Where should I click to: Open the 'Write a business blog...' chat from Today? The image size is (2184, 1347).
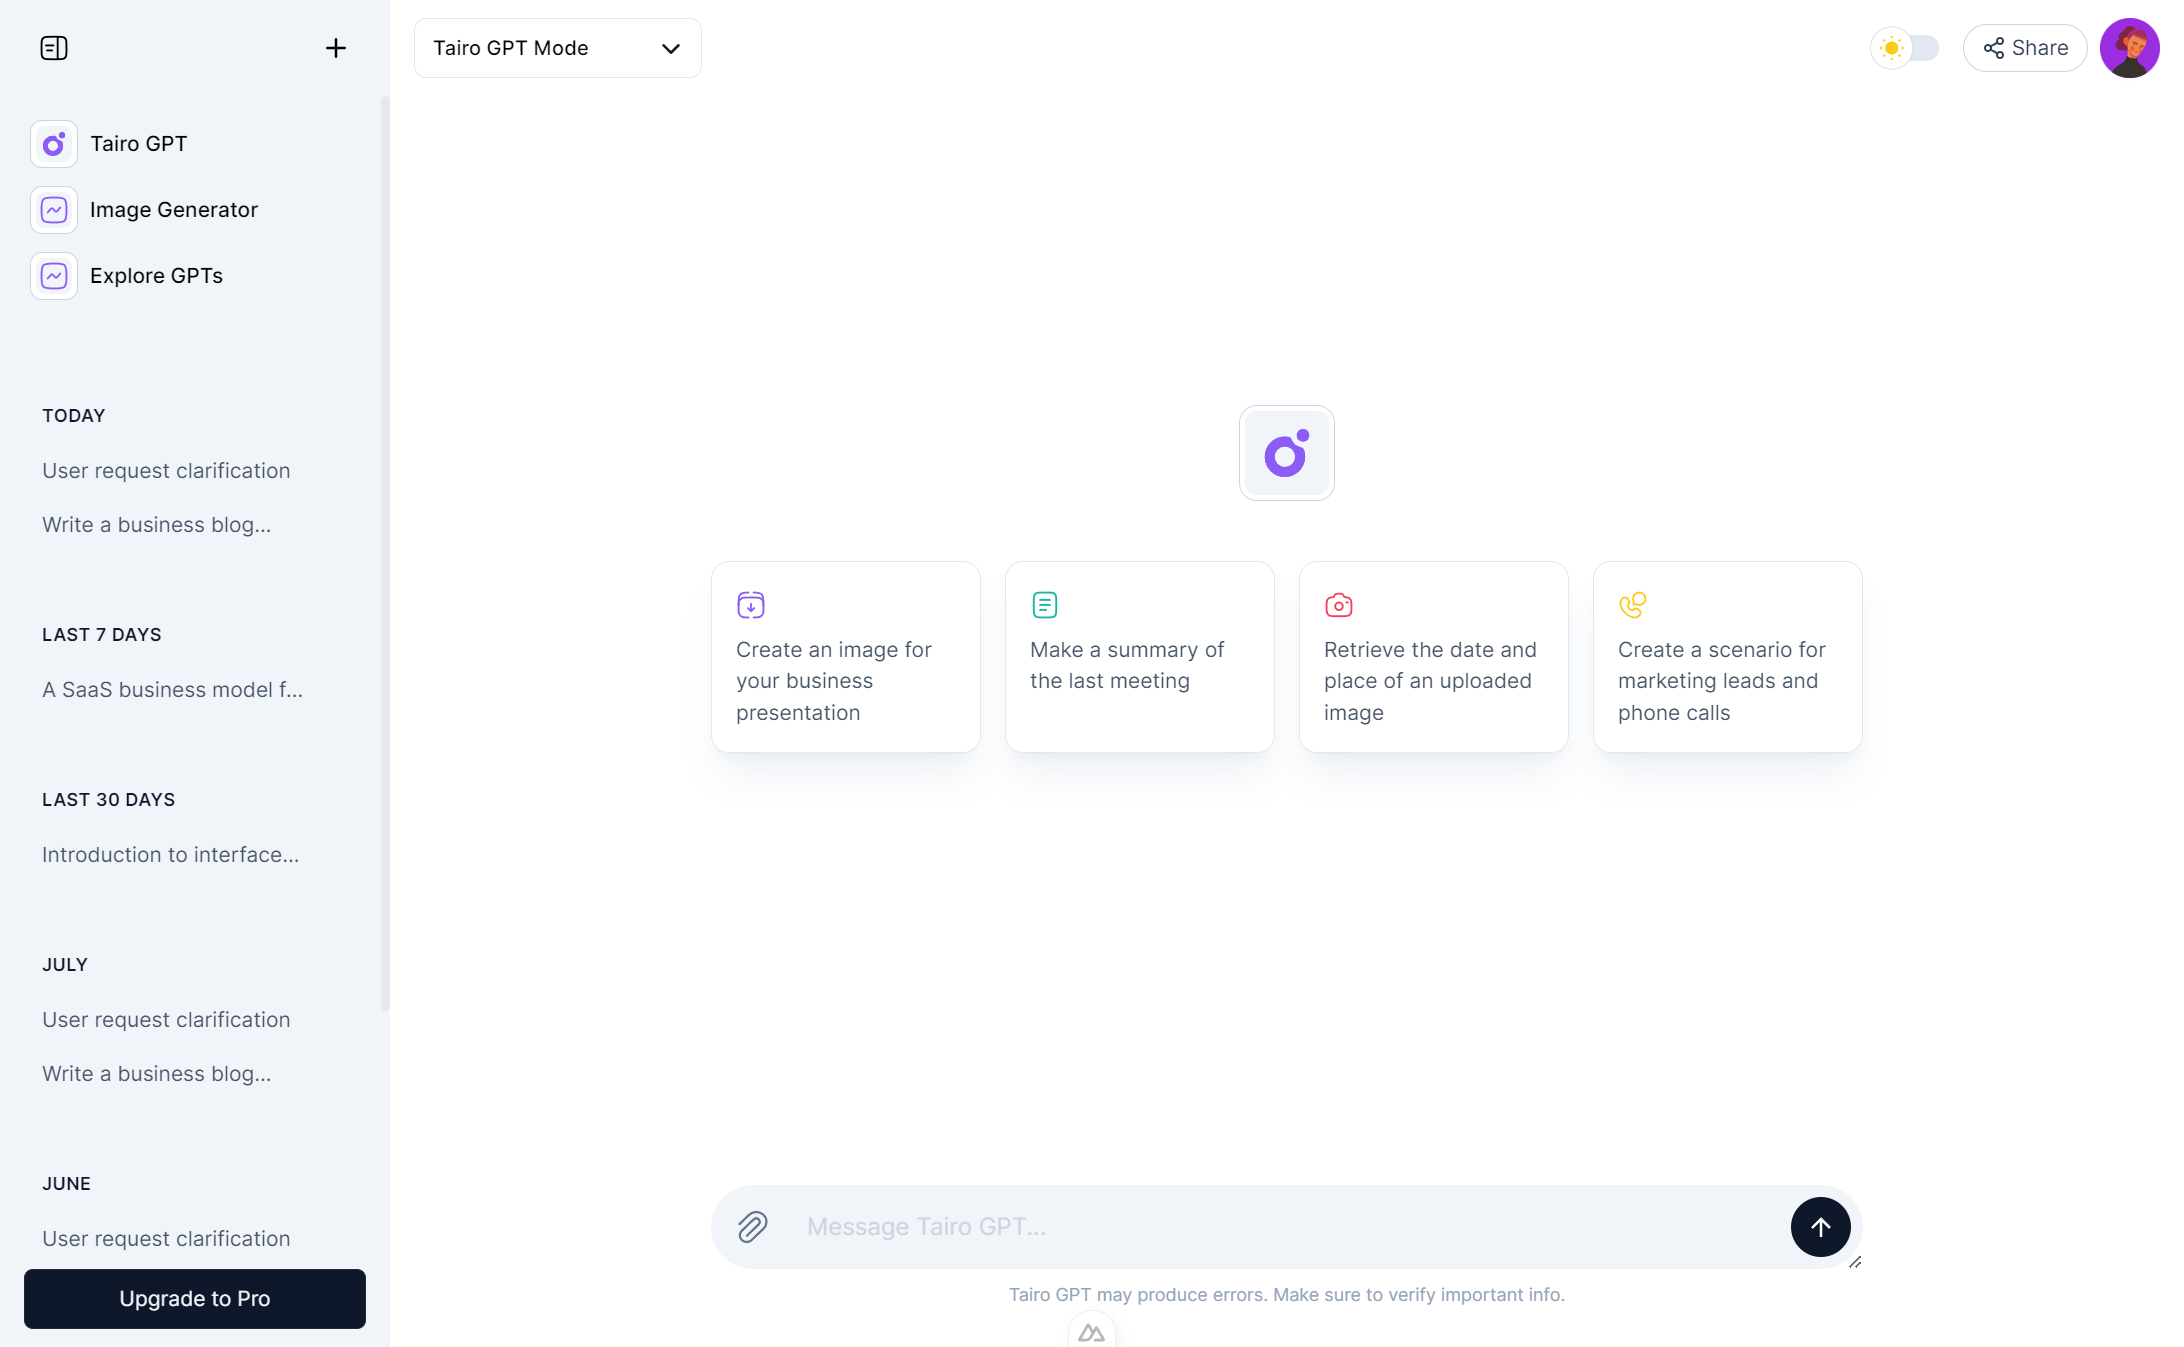point(156,524)
